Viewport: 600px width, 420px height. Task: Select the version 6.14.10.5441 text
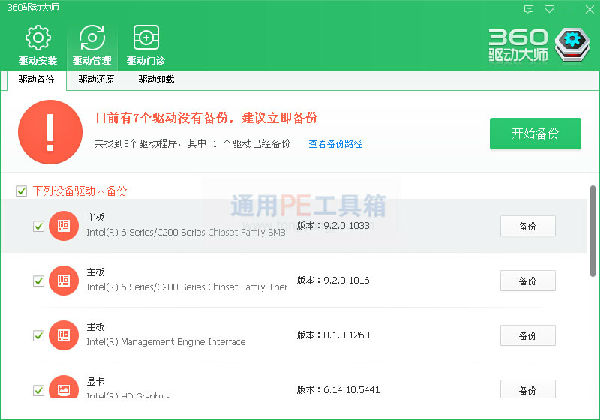(x=338, y=390)
